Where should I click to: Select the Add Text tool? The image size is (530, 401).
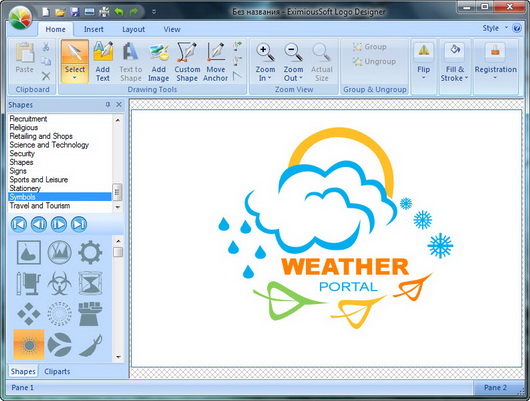pyautogui.click(x=103, y=62)
